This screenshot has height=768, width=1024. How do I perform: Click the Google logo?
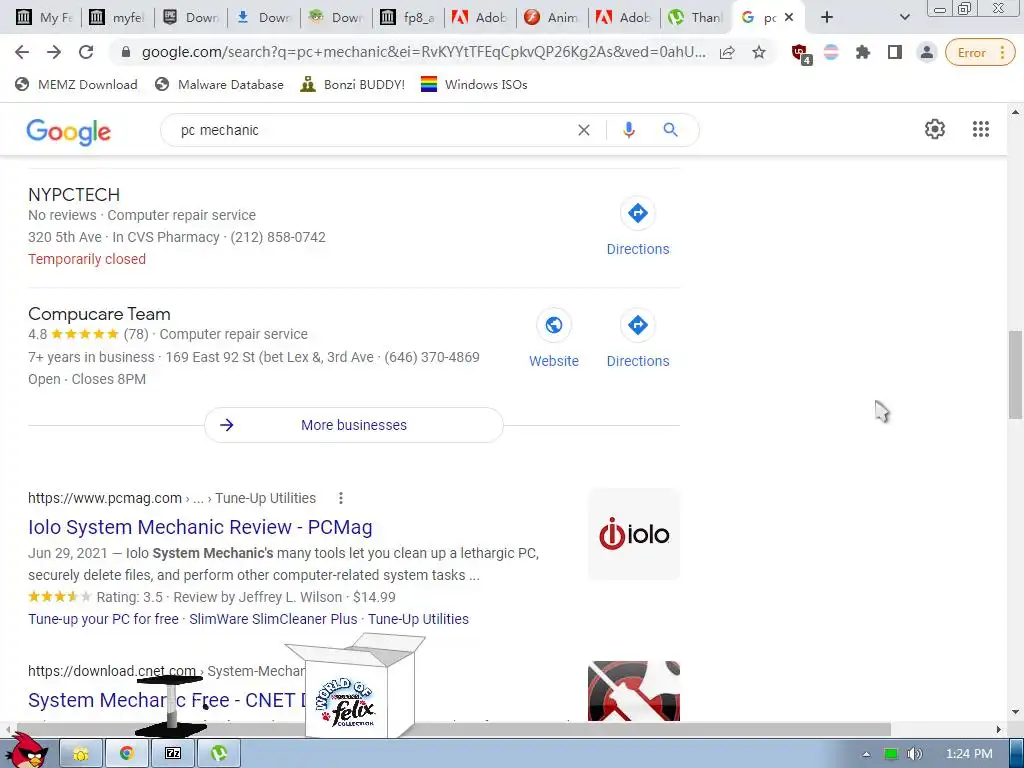pyautogui.click(x=69, y=131)
